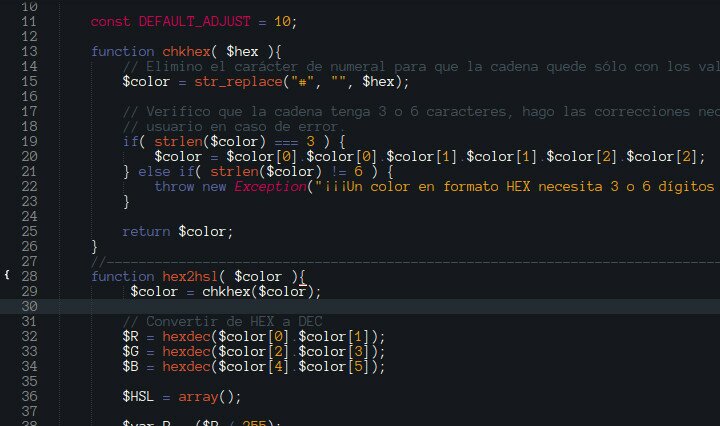Click line number 13 in the gutter
This screenshot has width=720, height=426.
(29, 51)
